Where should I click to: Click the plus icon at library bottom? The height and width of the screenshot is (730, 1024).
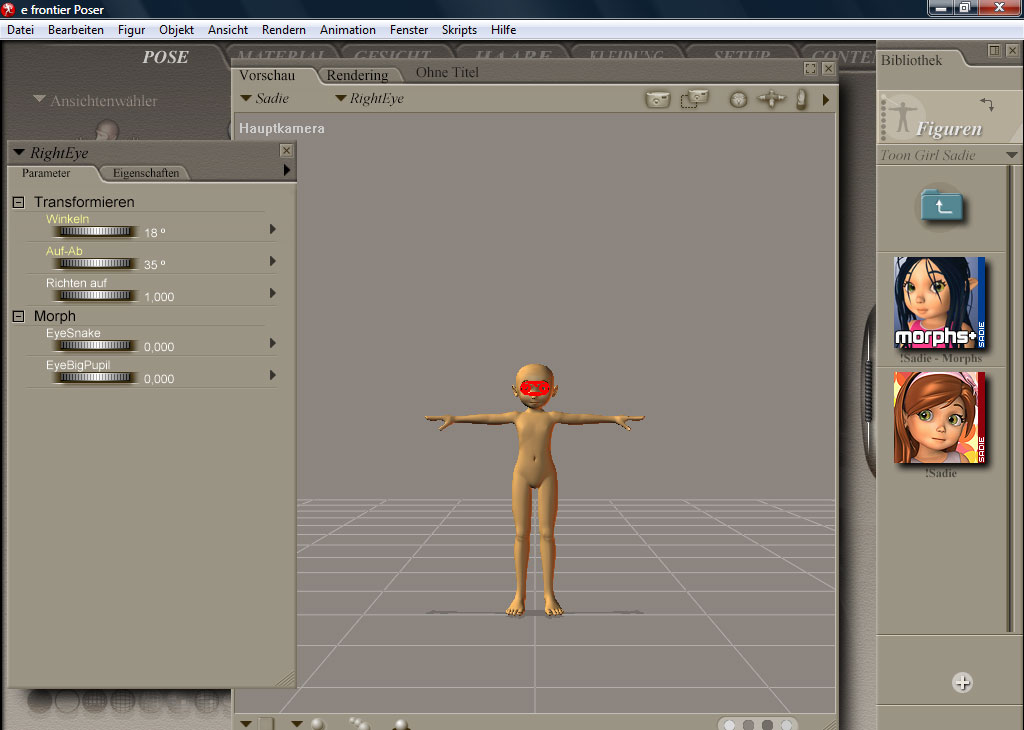pos(962,683)
